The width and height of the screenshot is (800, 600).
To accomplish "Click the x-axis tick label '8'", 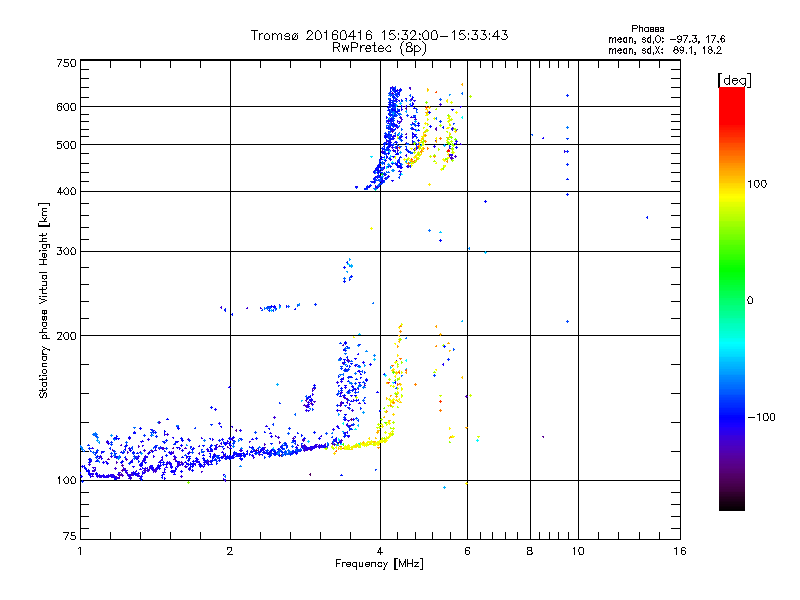I will pyautogui.click(x=530, y=551).
